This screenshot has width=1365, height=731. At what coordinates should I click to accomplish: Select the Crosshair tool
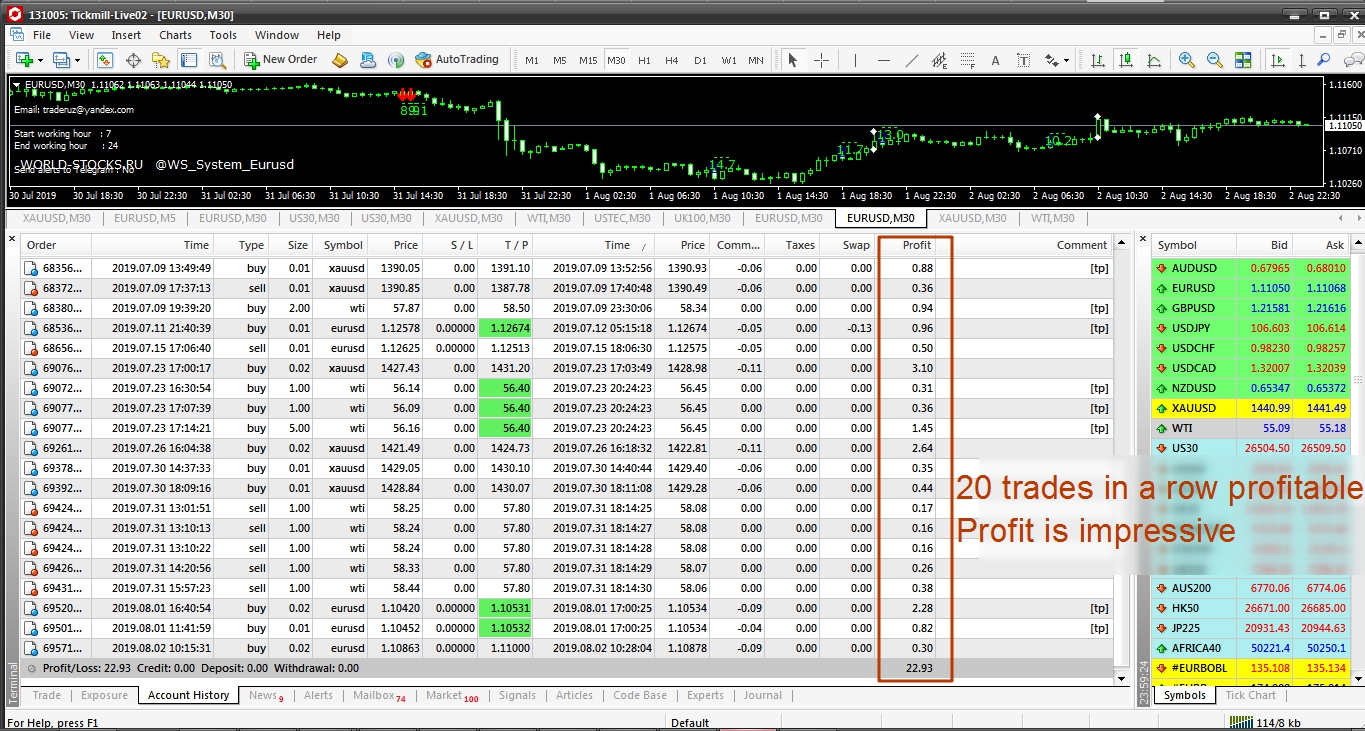click(819, 60)
